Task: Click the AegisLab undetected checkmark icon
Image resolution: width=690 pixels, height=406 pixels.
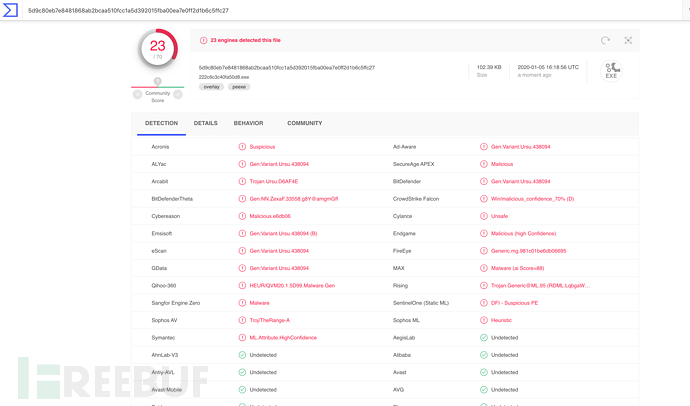Action: [484, 338]
